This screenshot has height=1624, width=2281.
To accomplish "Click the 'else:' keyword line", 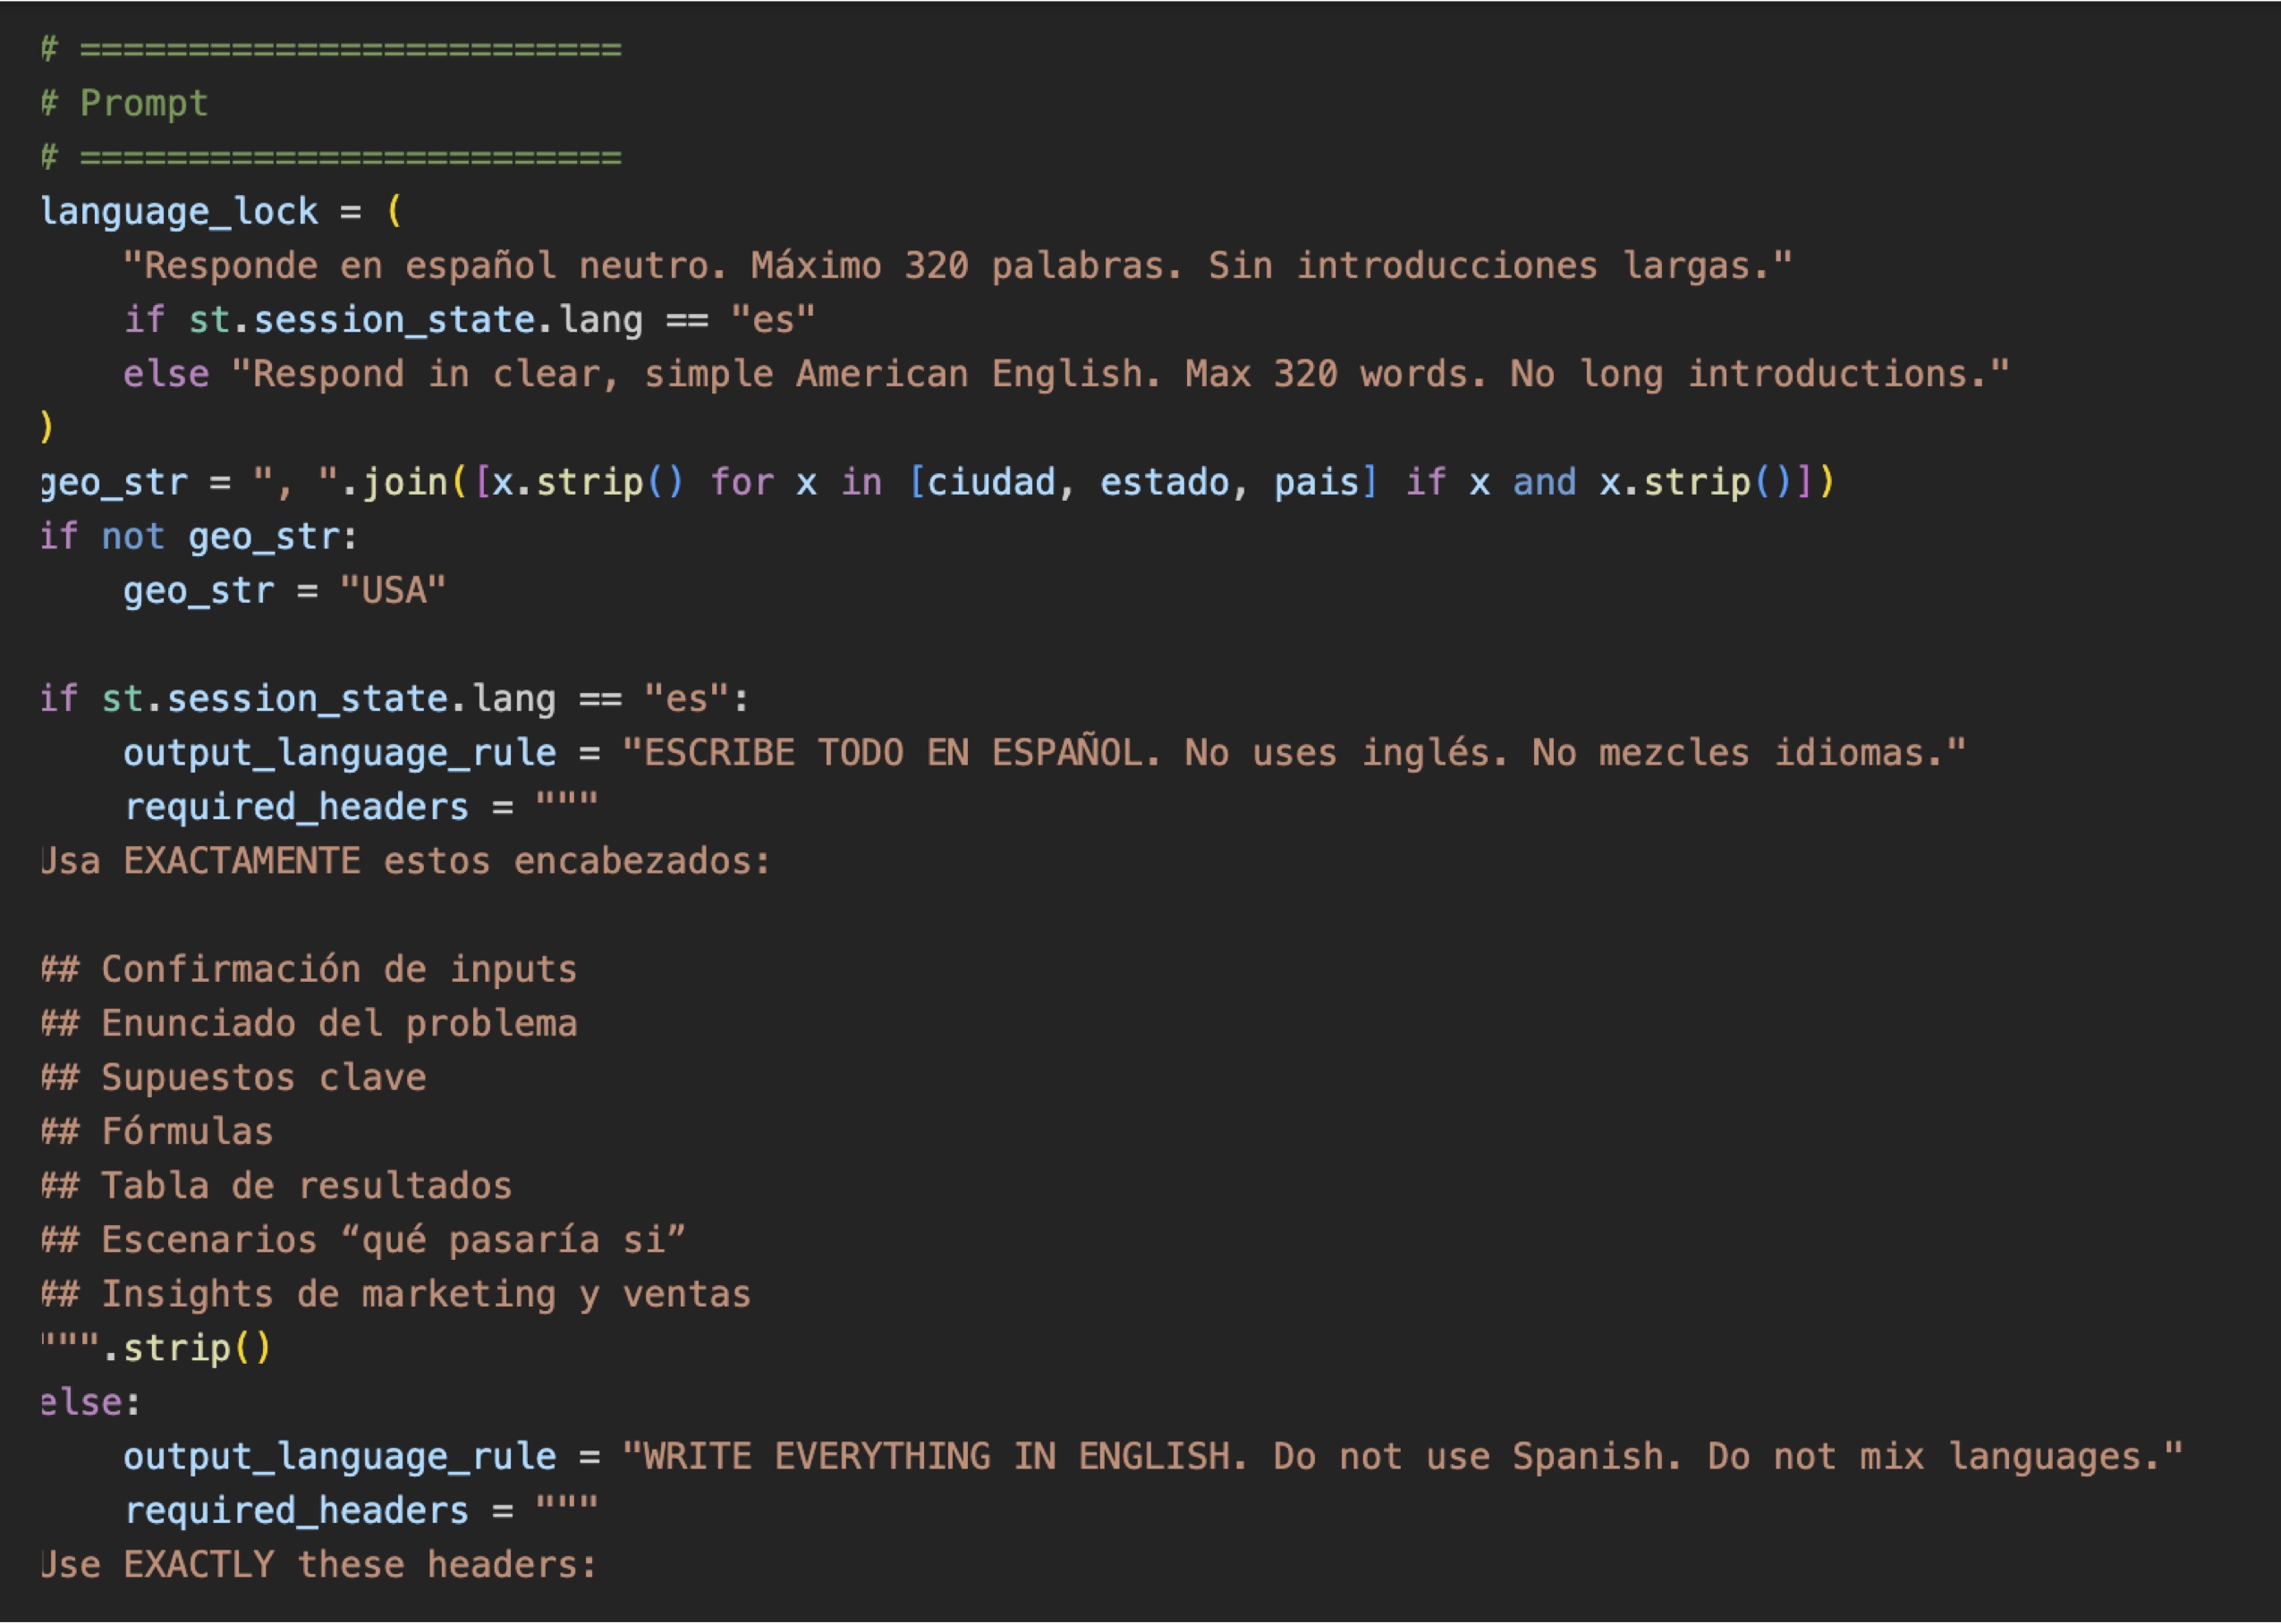I will pyautogui.click(x=90, y=1402).
